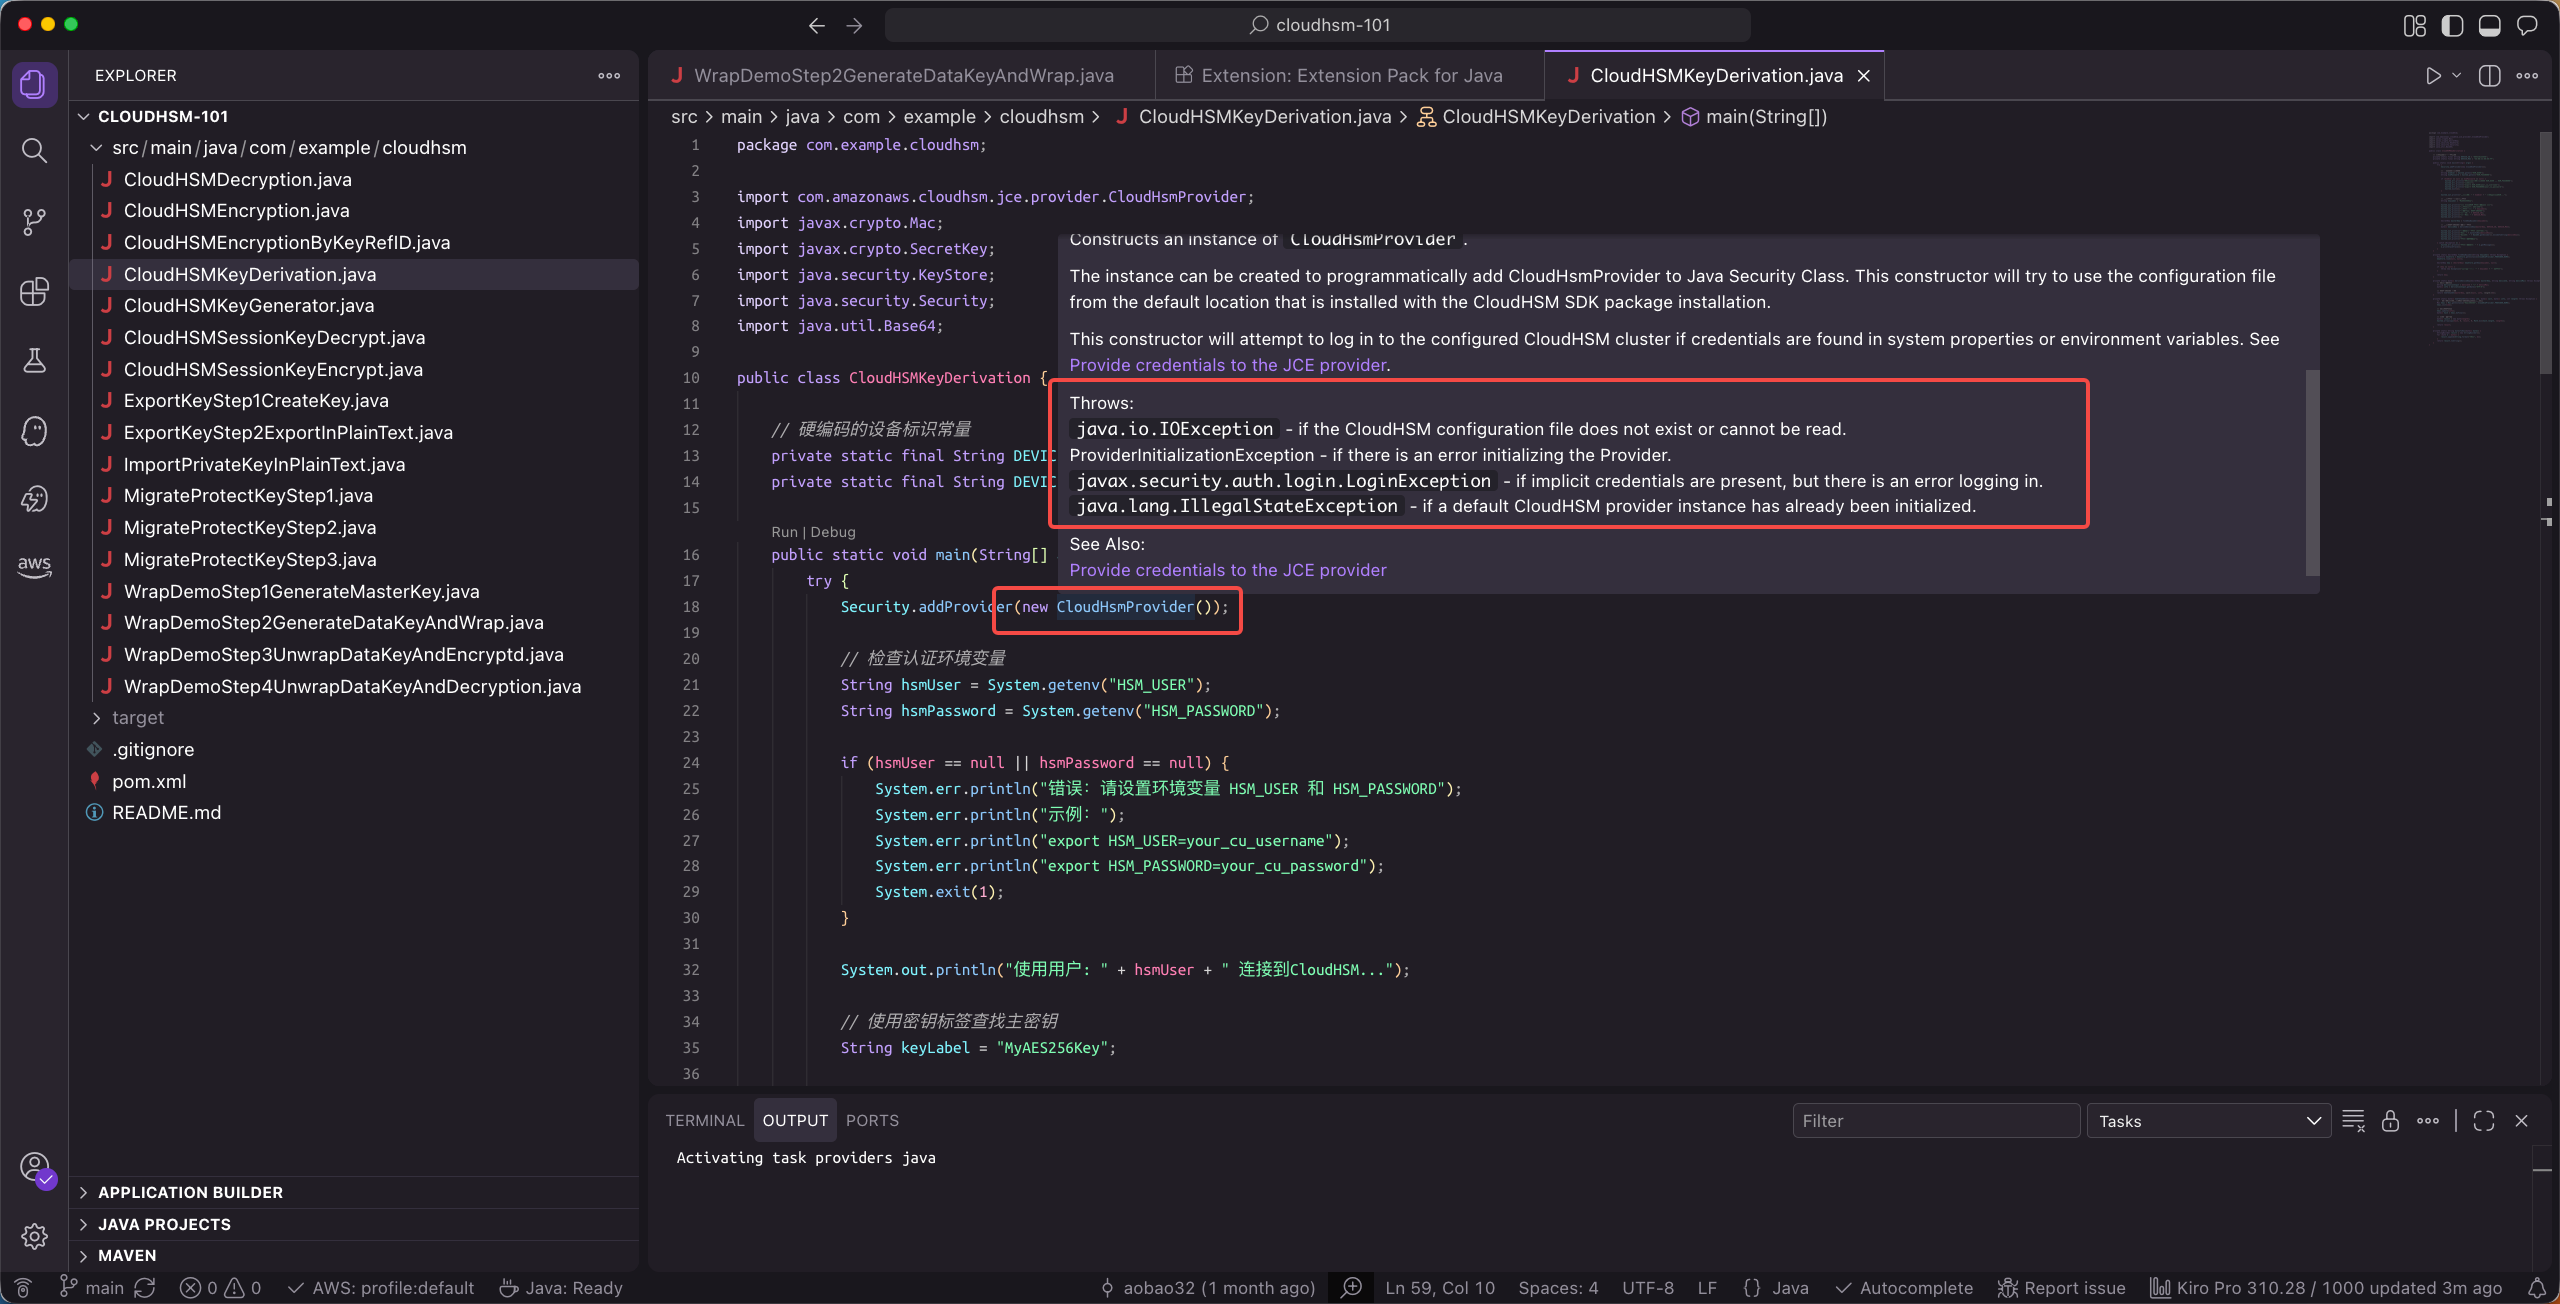Open WrapDemoStep2GenerateDataKeyAndWrap.java editor tab
Screen dimensions: 2560x1304
902,76
